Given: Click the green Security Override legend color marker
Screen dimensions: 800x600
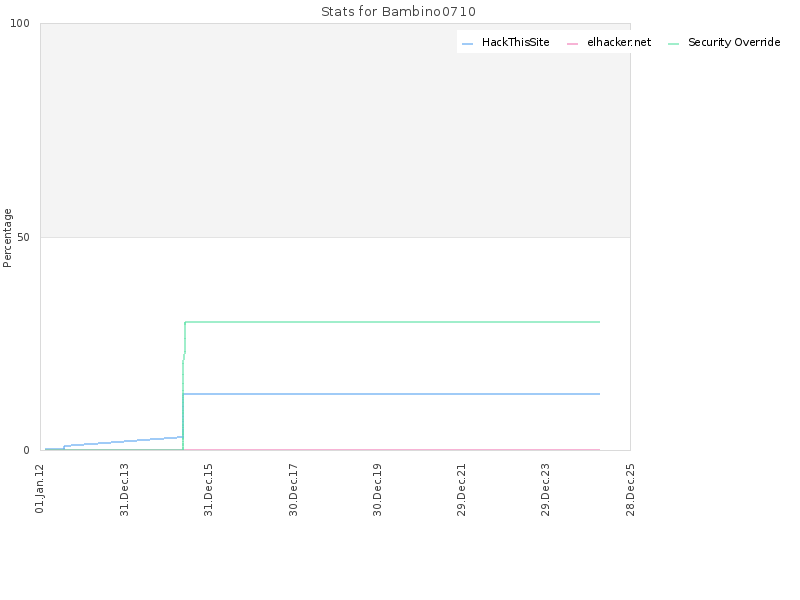Looking at the screenshot, I should click(x=673, y=44).
